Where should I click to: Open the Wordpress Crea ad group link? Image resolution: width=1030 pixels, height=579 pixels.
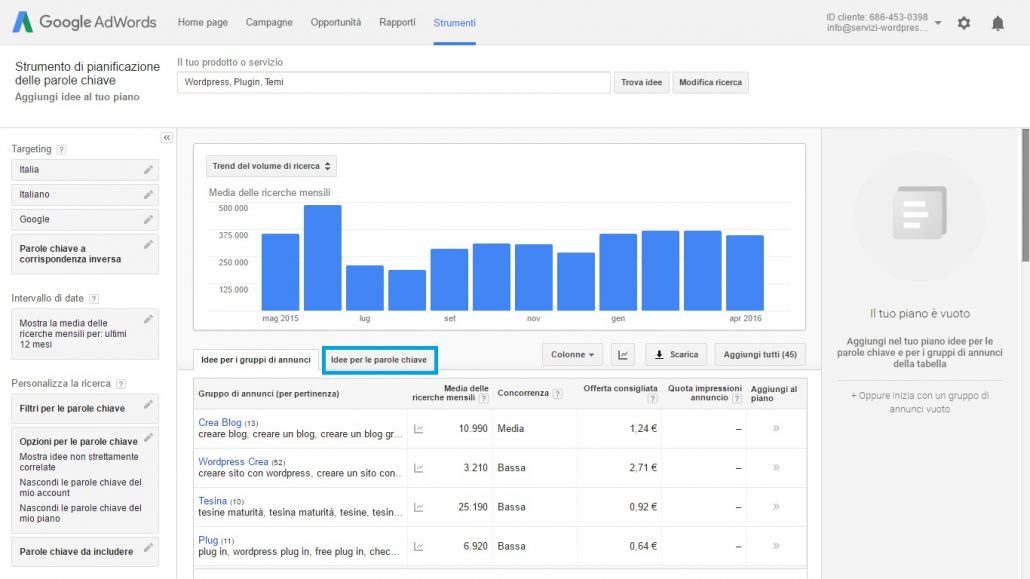(x=233, y=462)
